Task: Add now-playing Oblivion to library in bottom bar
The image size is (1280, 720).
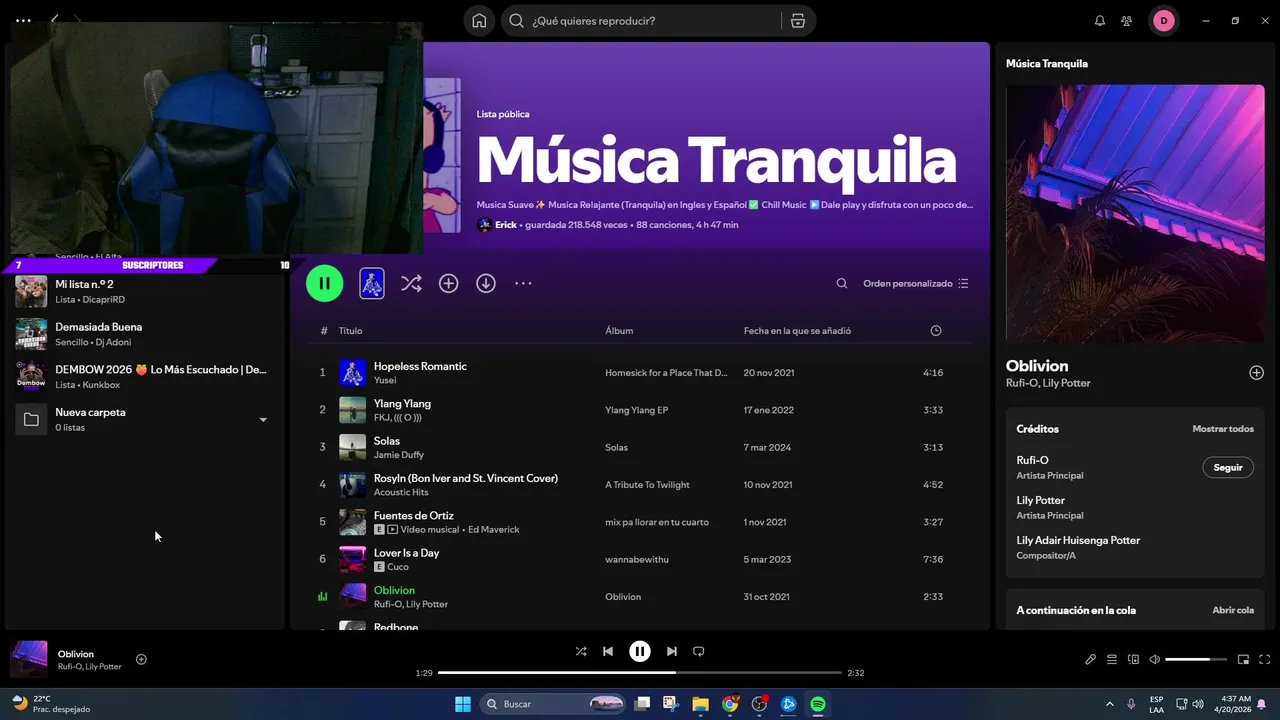Action: coord(141,659)
